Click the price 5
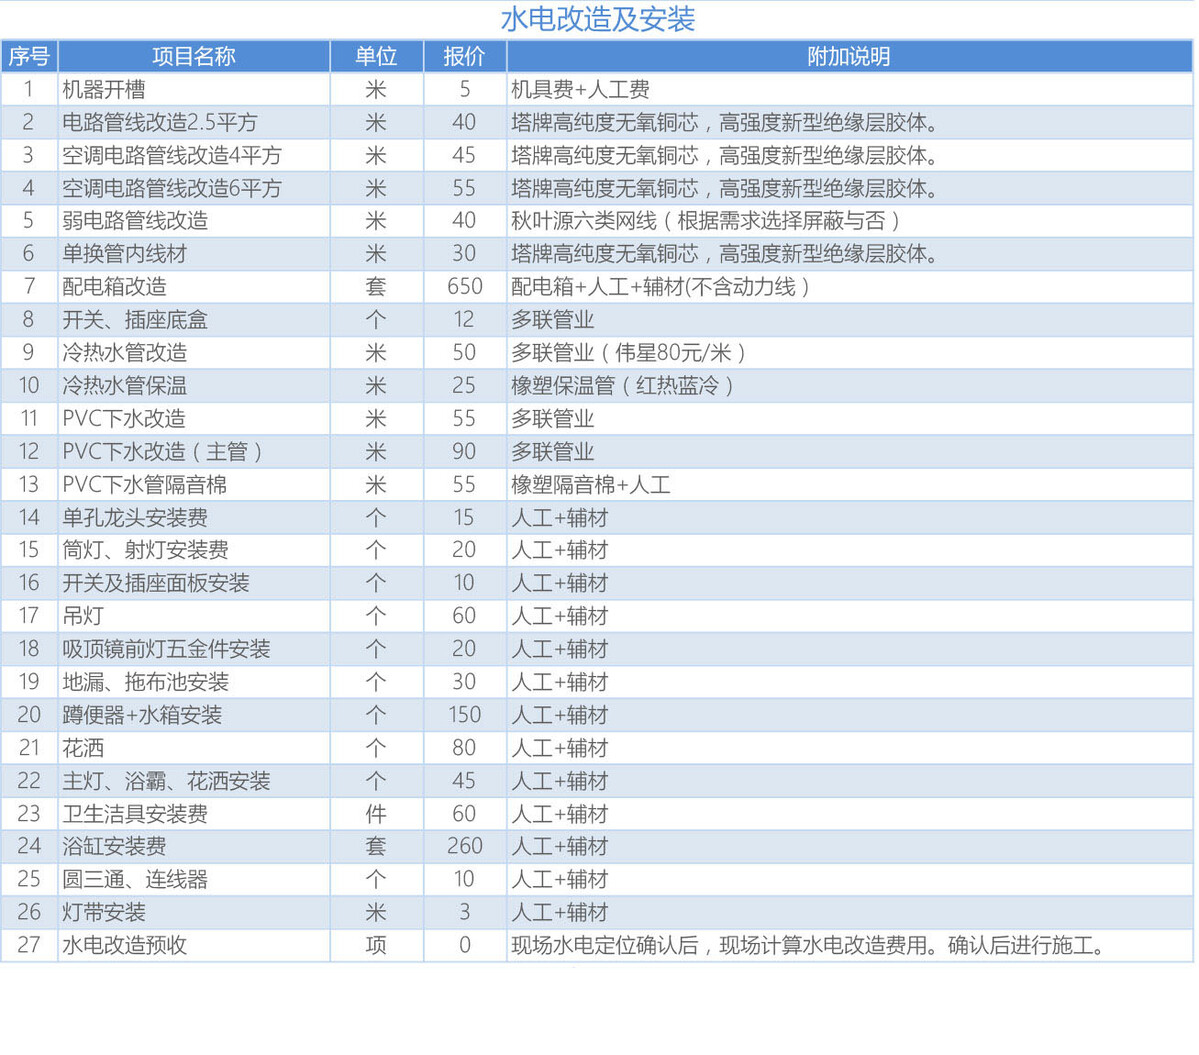Image resolution: width=1199 pixels, height=1055 pixels. [464, 89]
